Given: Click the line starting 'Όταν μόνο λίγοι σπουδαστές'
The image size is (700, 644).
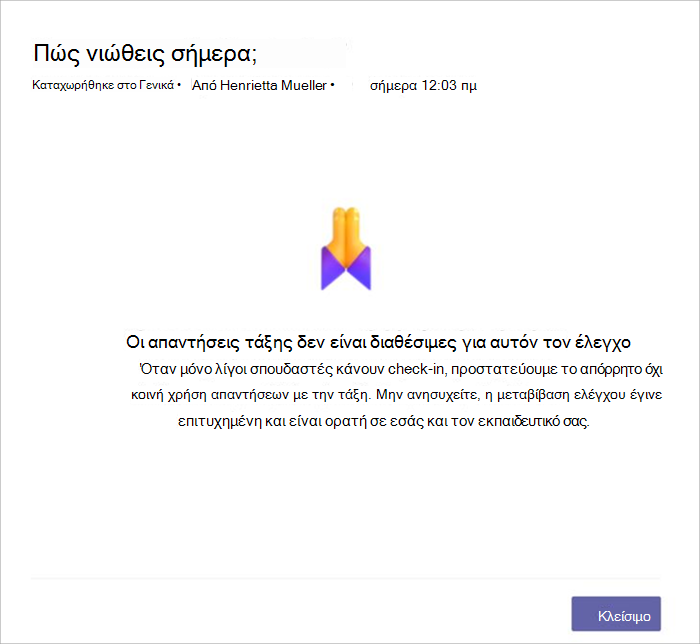Looking at the screenshot, I should point(401,370).
